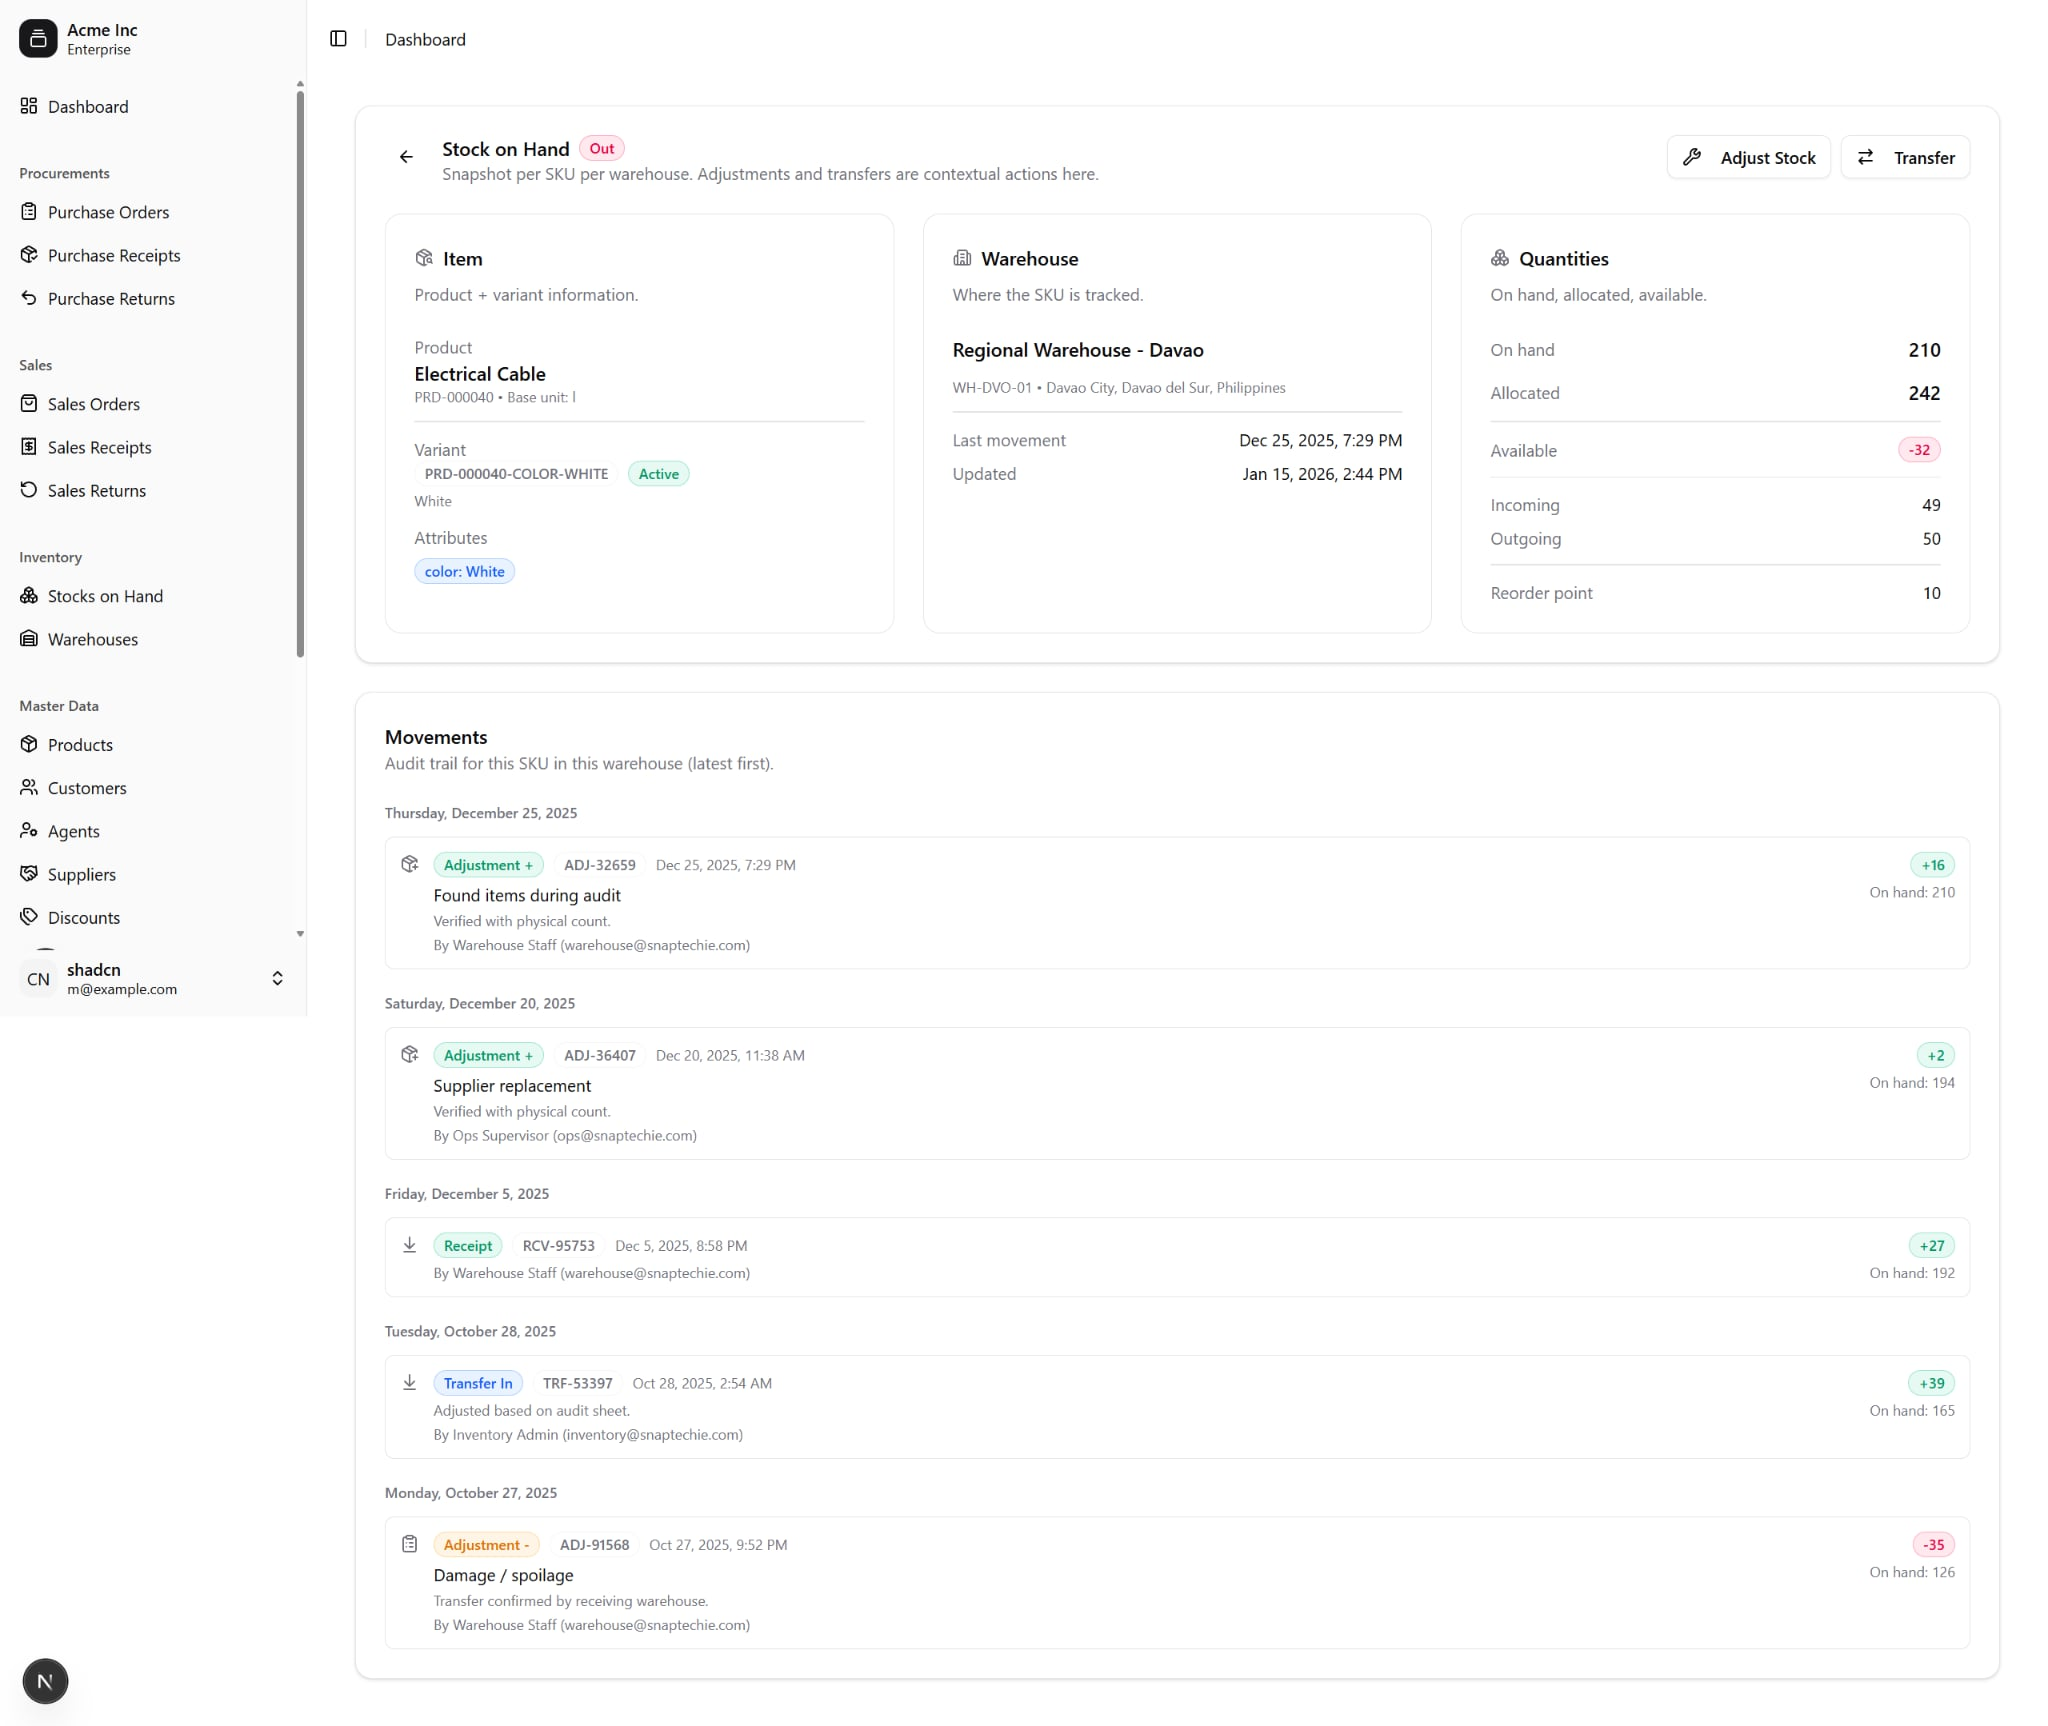Click the Acme Inc logo icon
2048x1726 pixels.
pyautogui.click(x=38, y=39)
